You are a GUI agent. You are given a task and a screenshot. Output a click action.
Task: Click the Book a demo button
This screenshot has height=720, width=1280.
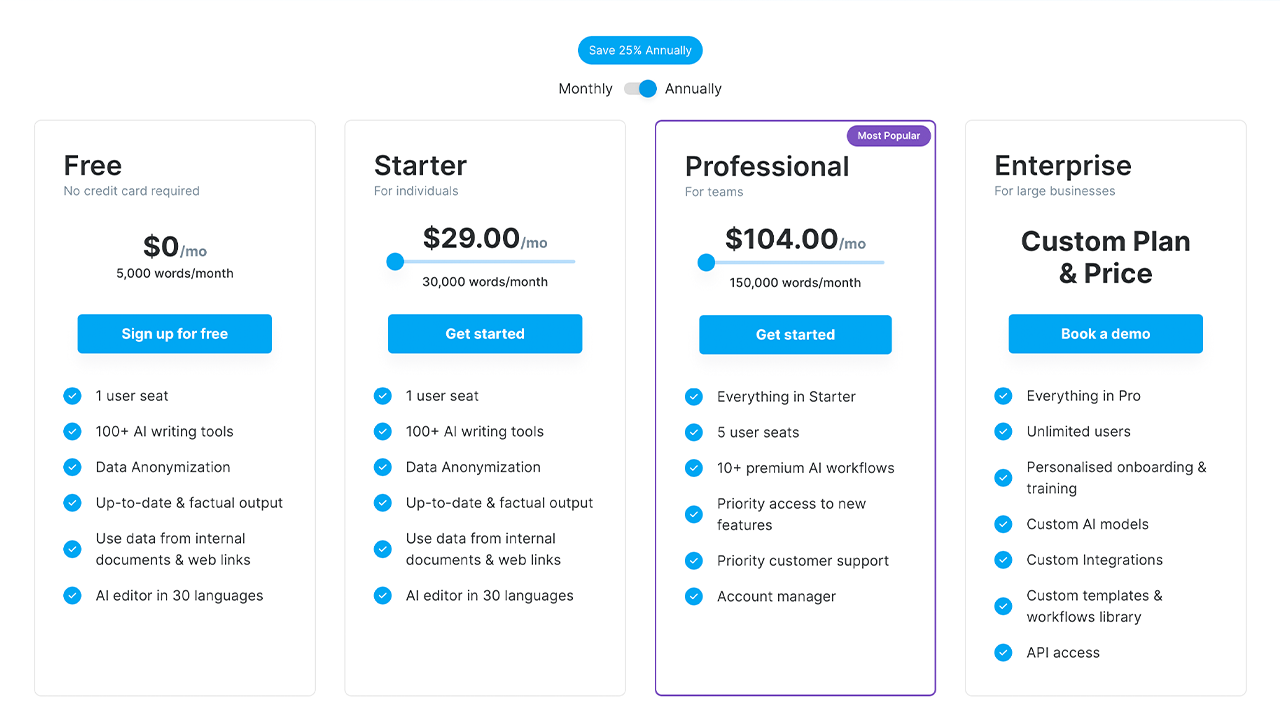point(1105,334)
